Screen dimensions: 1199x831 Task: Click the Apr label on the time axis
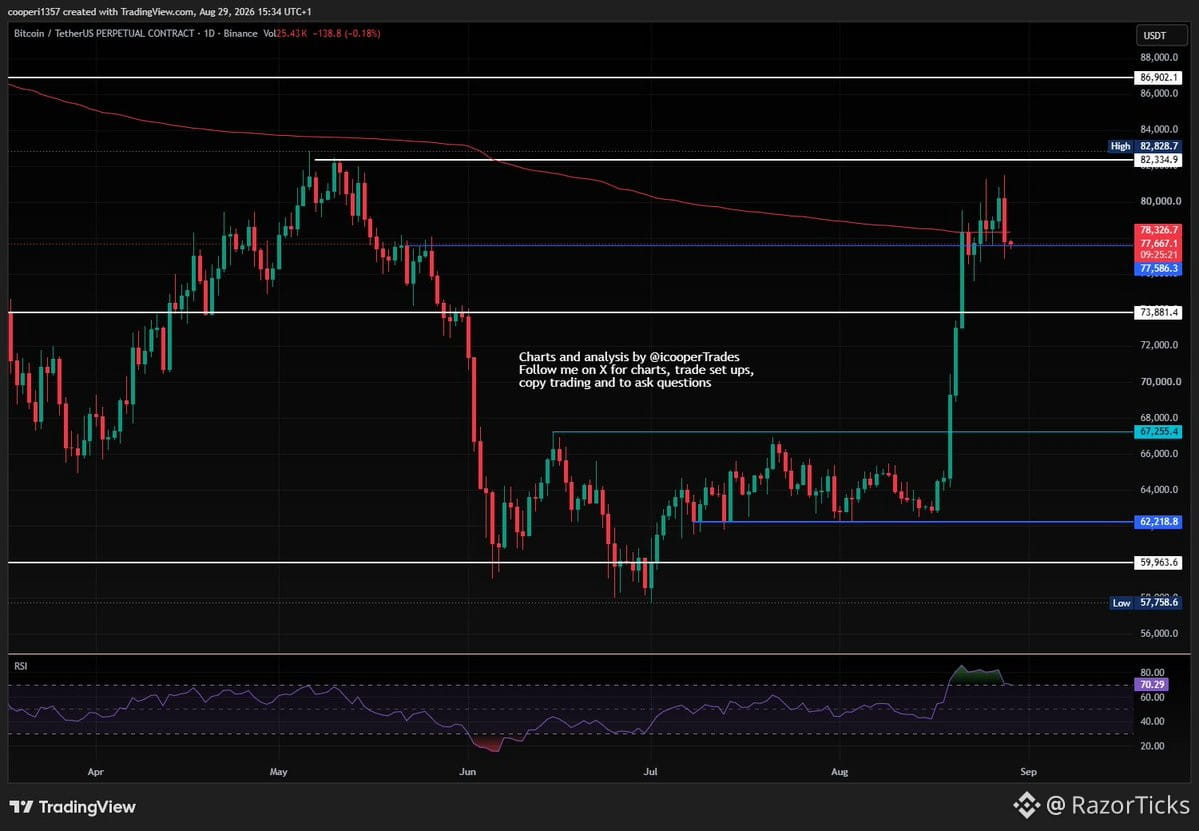(x=96, y=771)
